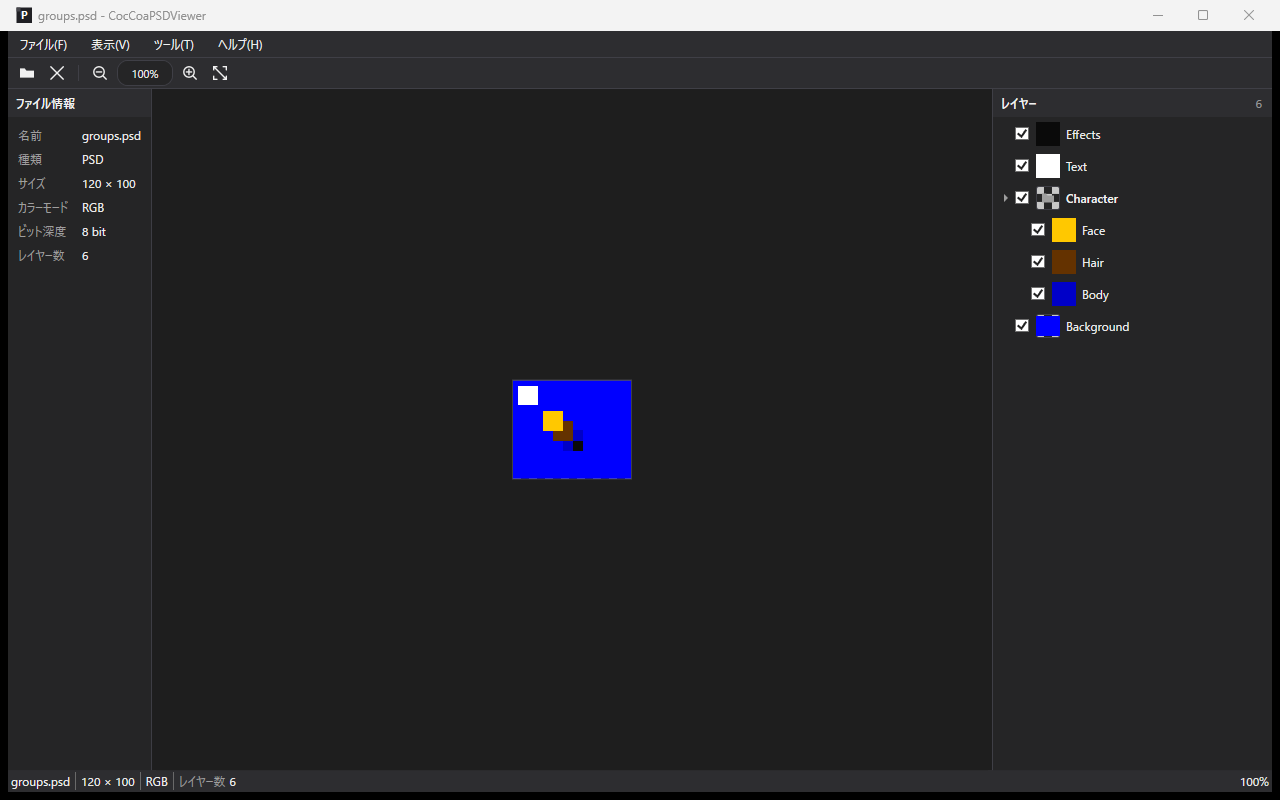
Task: Toggle the Character group visibility checkbox
Action: pos(1022,198)
